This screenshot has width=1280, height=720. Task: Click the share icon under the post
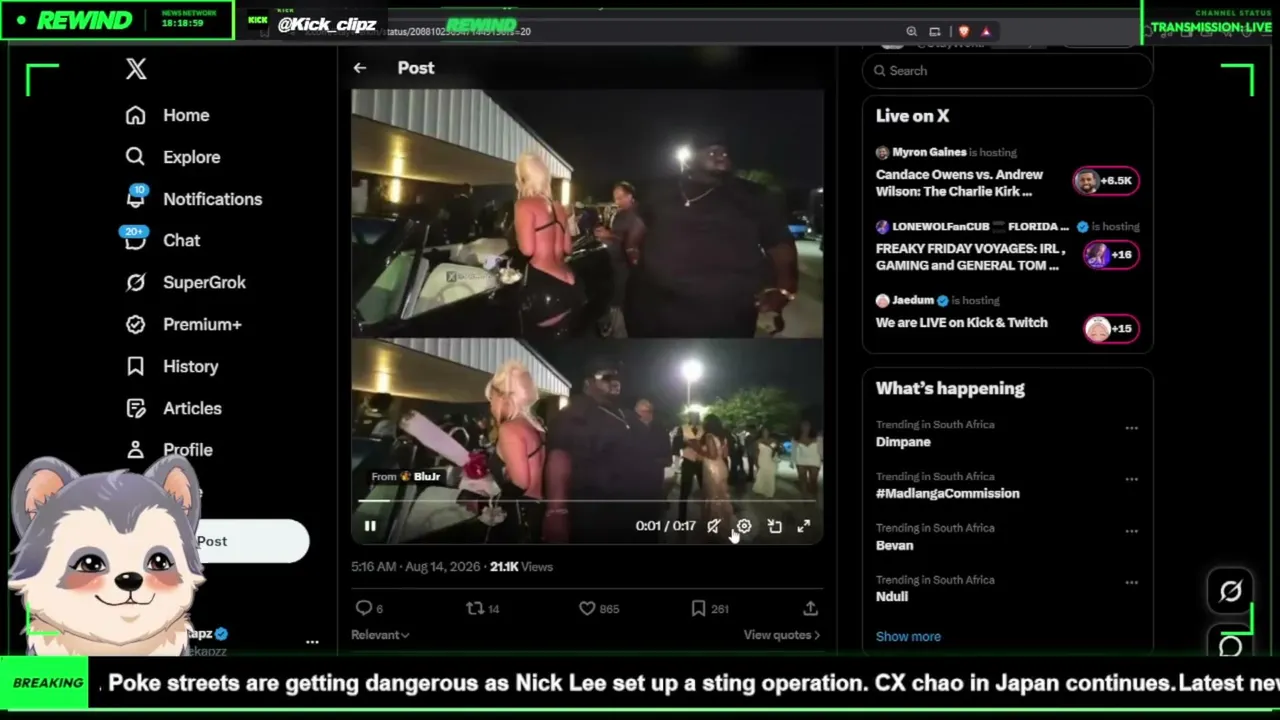point(810,608)
